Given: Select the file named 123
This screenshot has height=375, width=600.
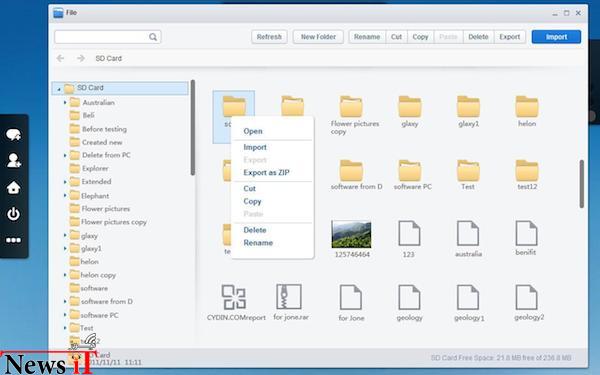Looking at the screenshot, I should tap(409, 233).
